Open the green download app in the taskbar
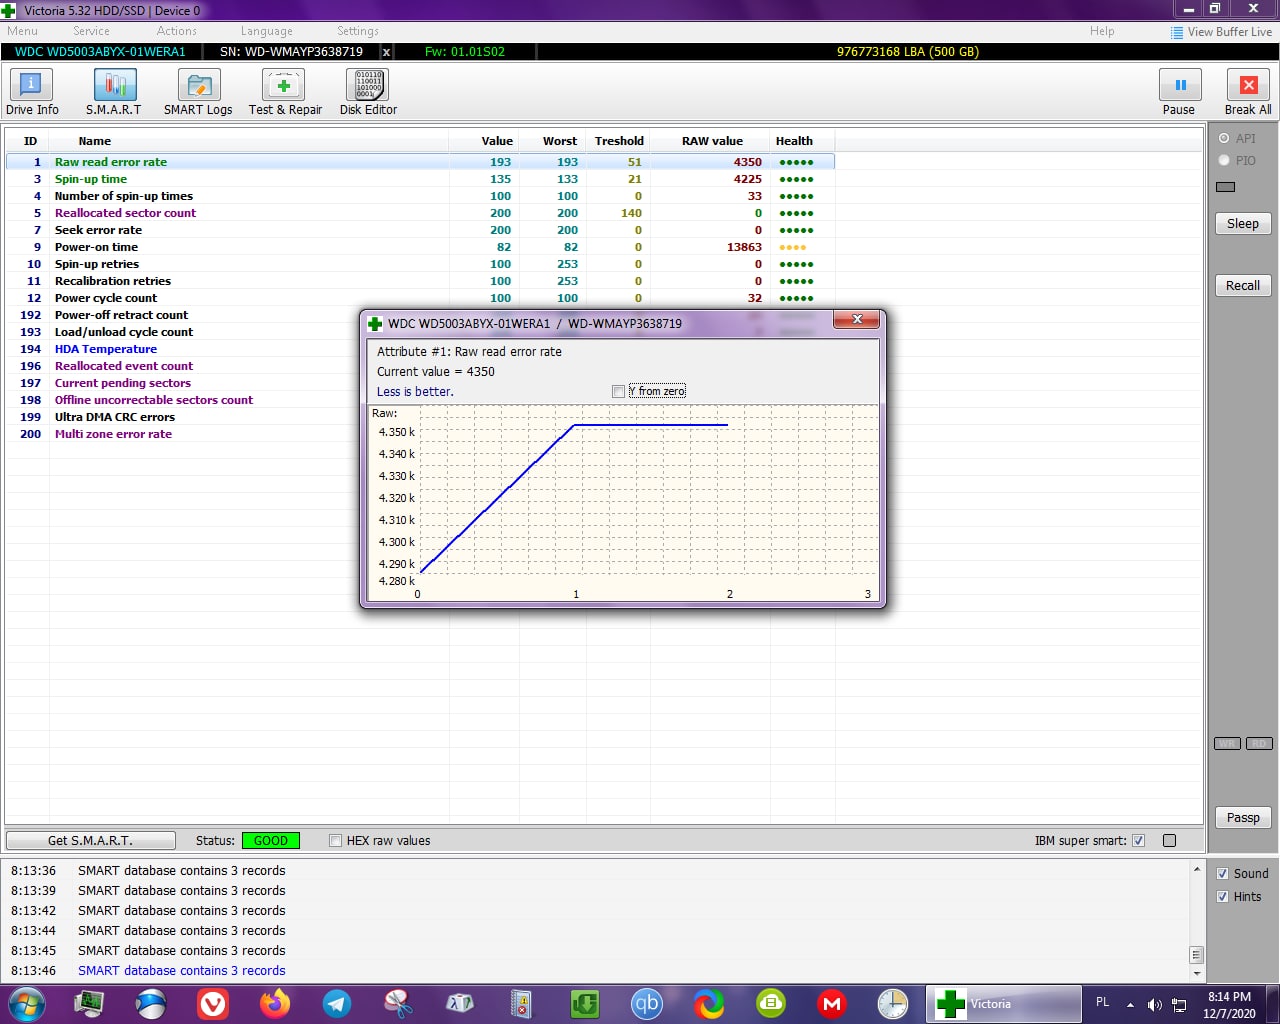The width and height of the screenshot is (1280, 1024). (585, 1003)
